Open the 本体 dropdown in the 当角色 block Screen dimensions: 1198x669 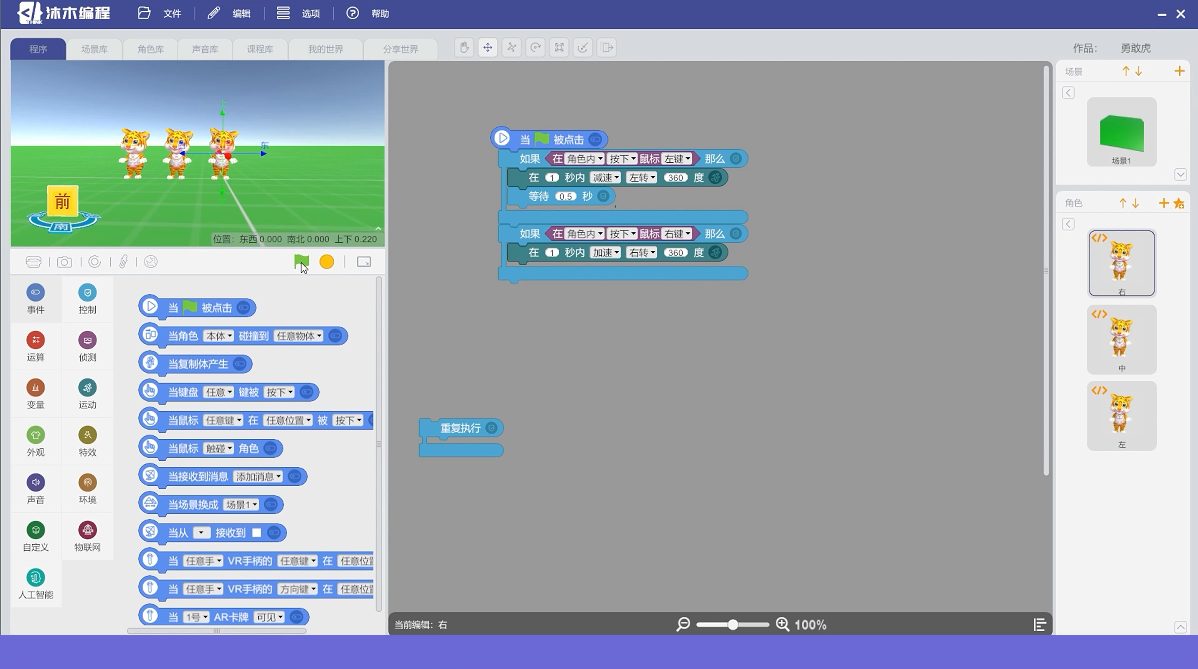(219, 336)
